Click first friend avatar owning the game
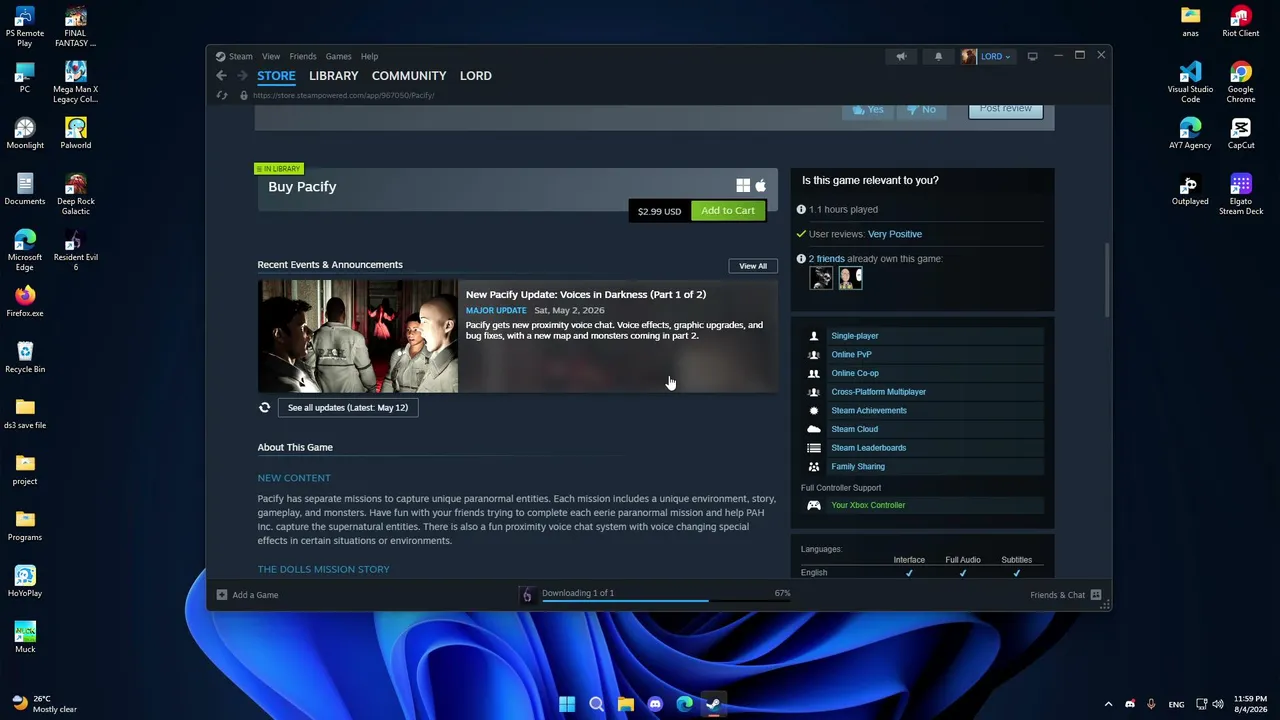This screenshot has height=720, width=1280. pyautogui.click(x=821, y=280)
